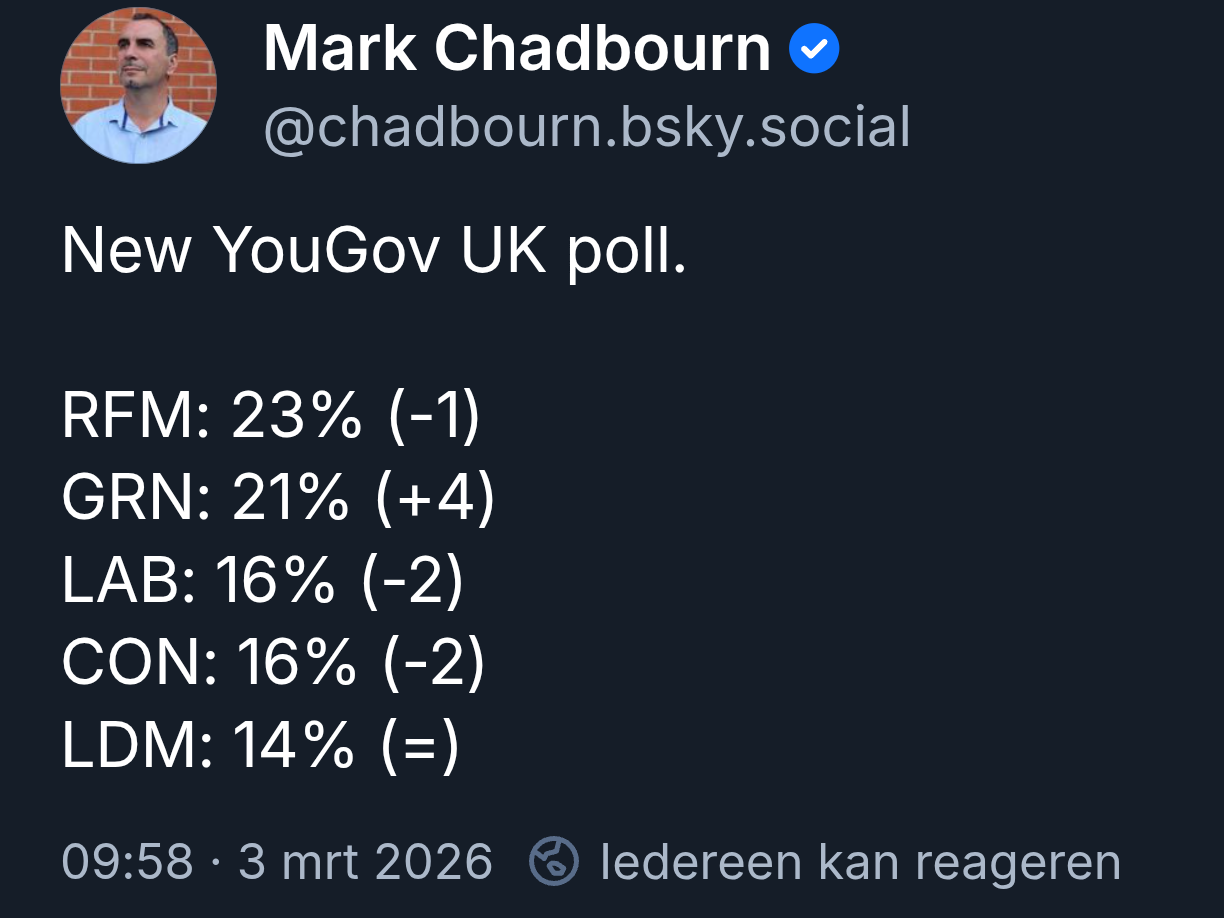Click the 14% figure for LDM

[x=294, y=746]
